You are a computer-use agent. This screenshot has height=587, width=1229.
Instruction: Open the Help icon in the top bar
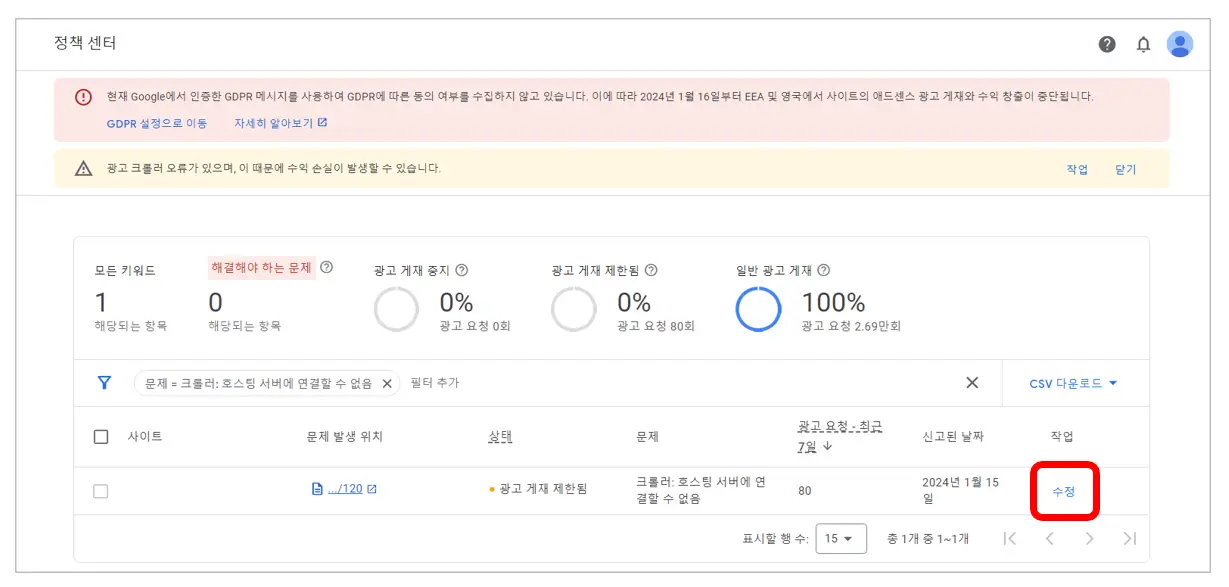coord(1107,44)
